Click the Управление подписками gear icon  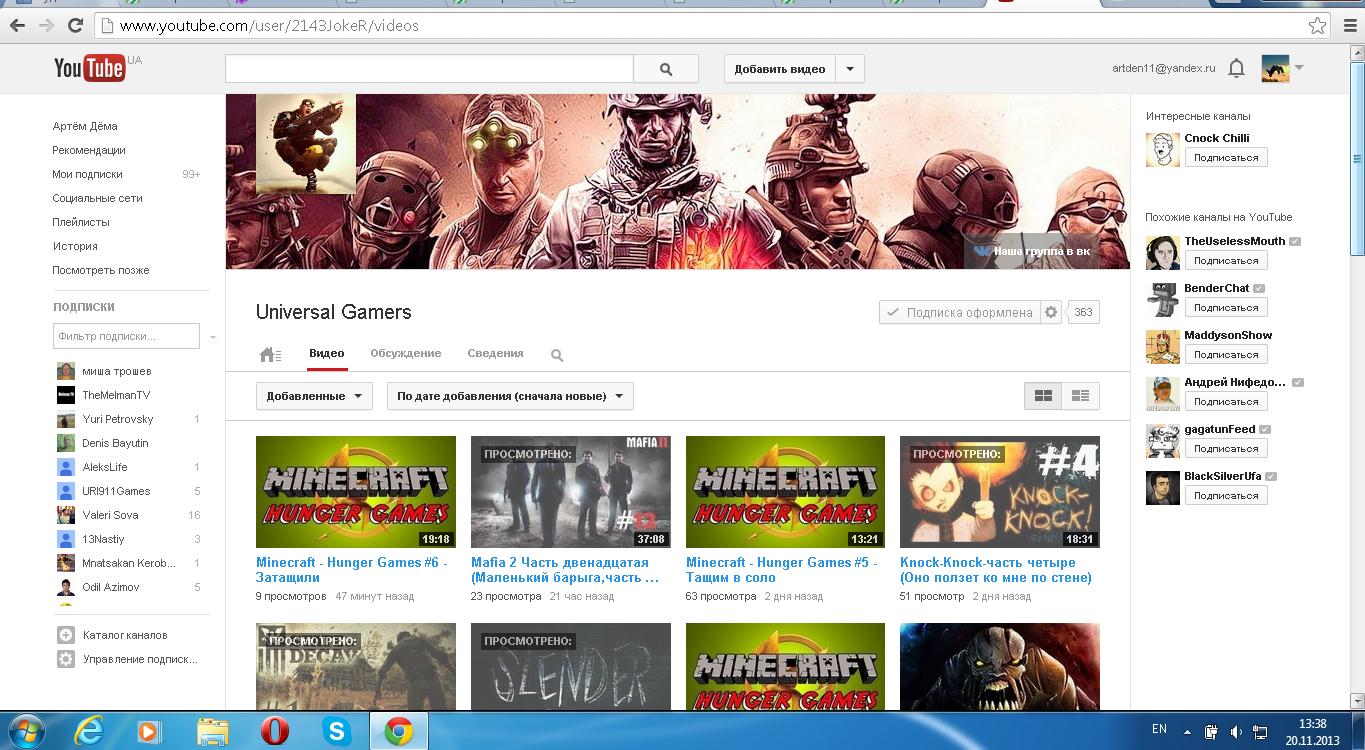(x=66, y=659)
